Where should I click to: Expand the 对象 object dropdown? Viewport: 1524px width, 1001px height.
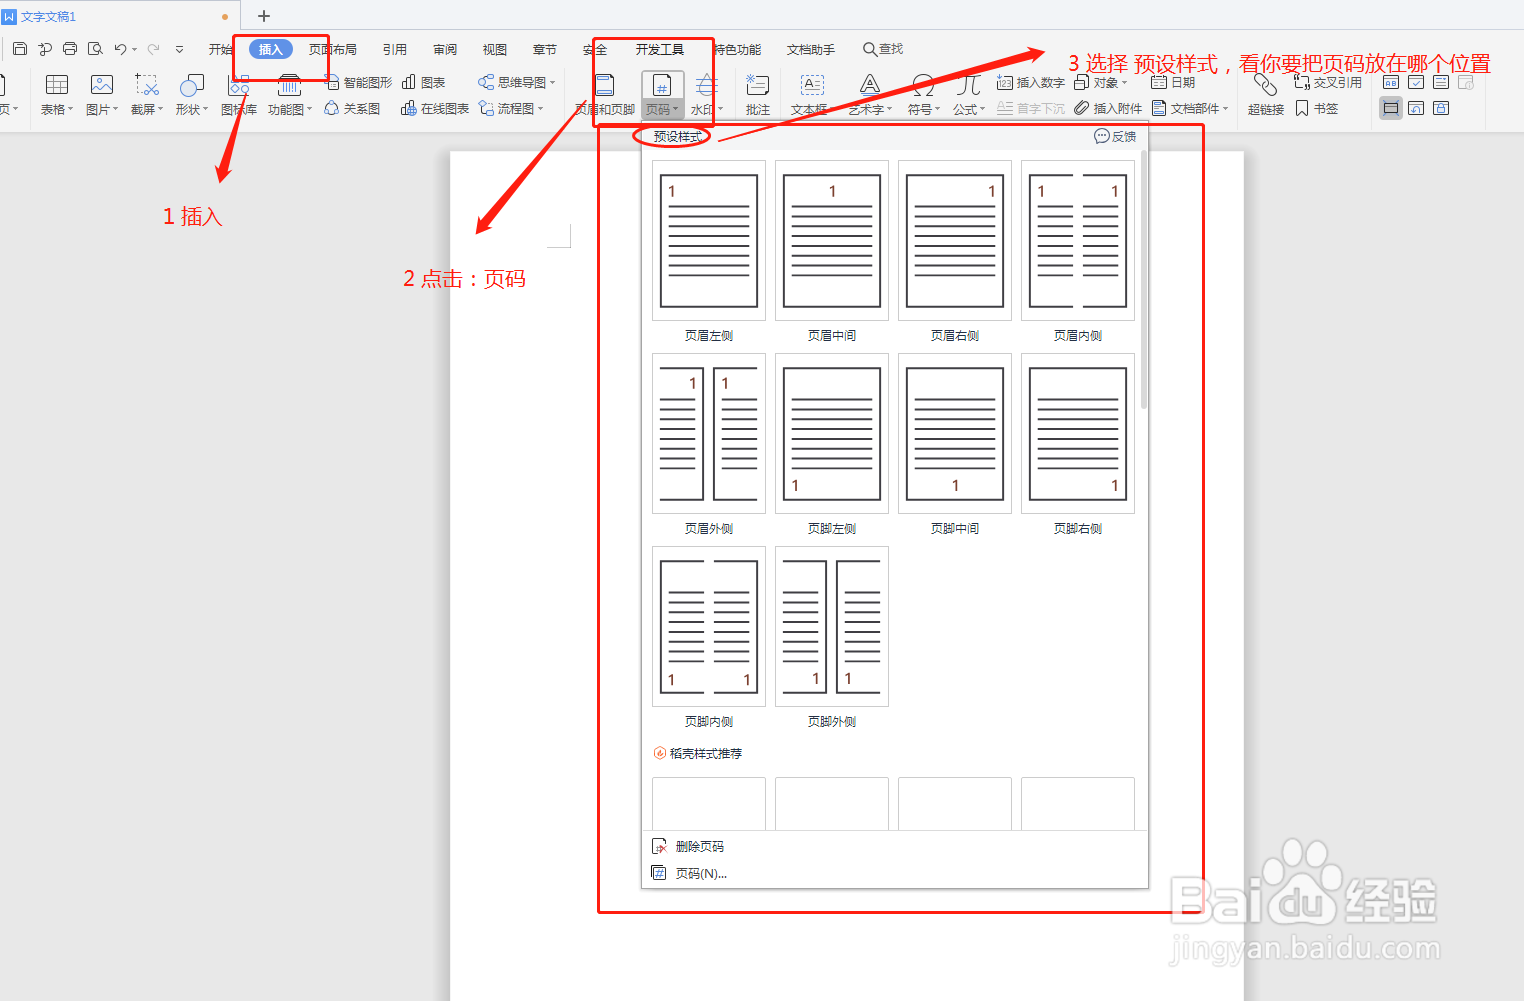pos(1124,82)
